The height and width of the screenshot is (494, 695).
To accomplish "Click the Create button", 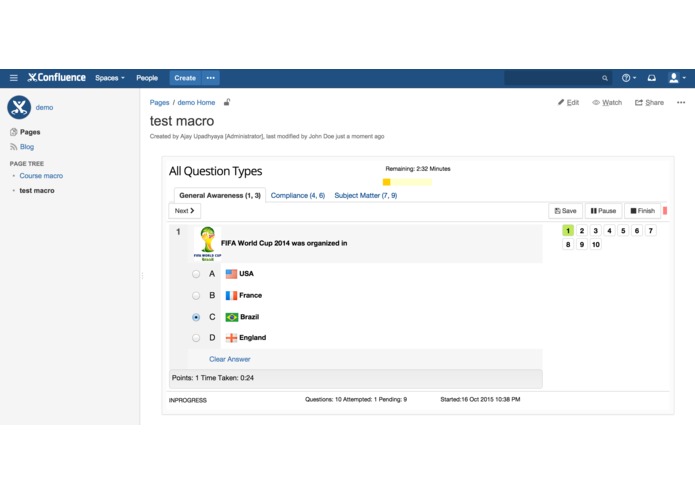I will pos(185,78).
